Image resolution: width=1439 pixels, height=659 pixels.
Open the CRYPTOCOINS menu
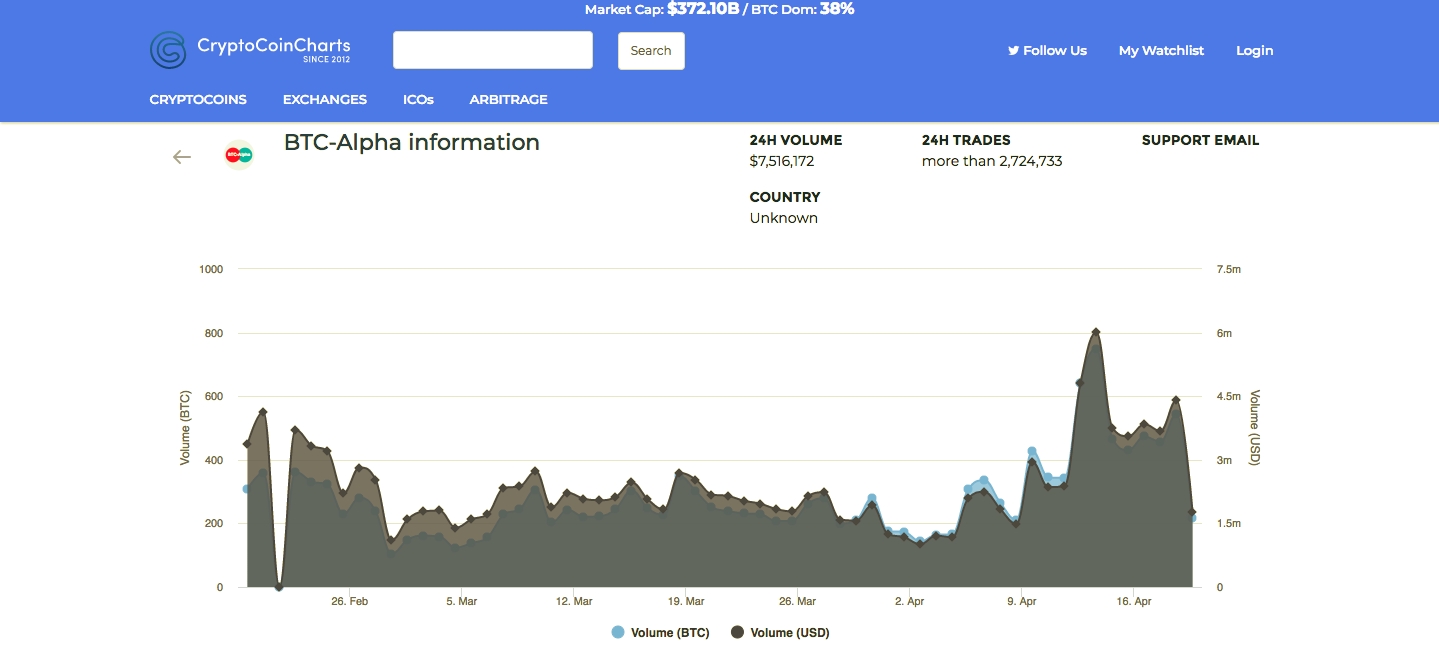(x=198, y=99)
